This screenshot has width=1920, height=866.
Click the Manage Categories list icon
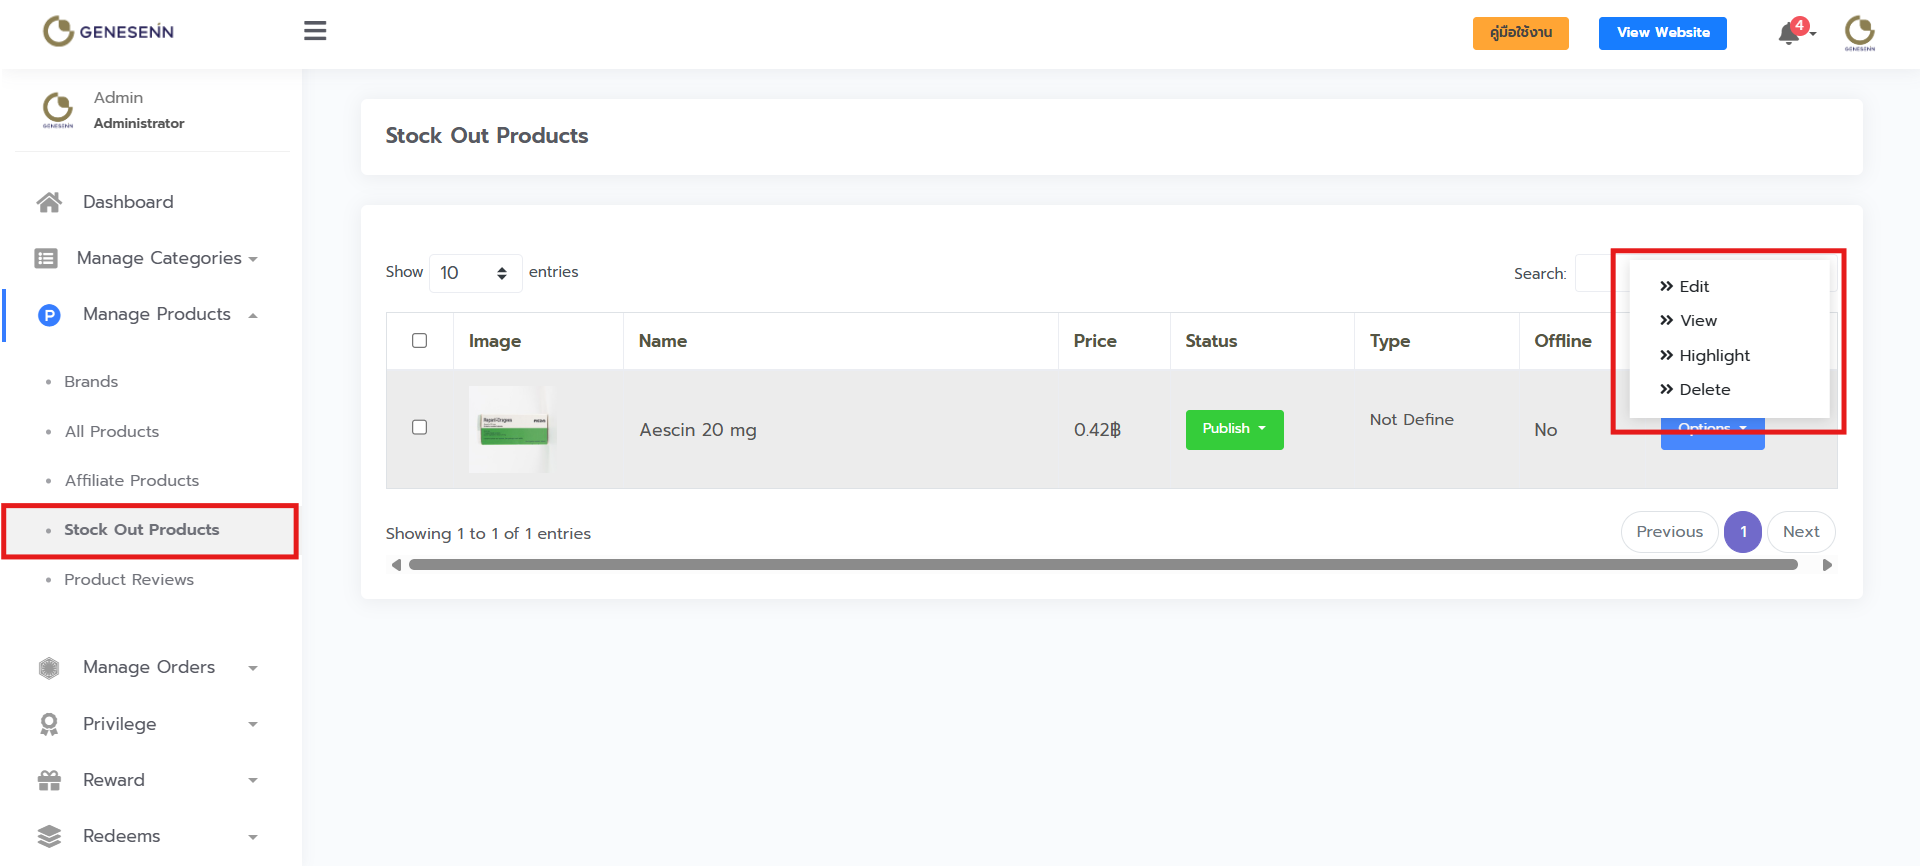tap(46, 258)
